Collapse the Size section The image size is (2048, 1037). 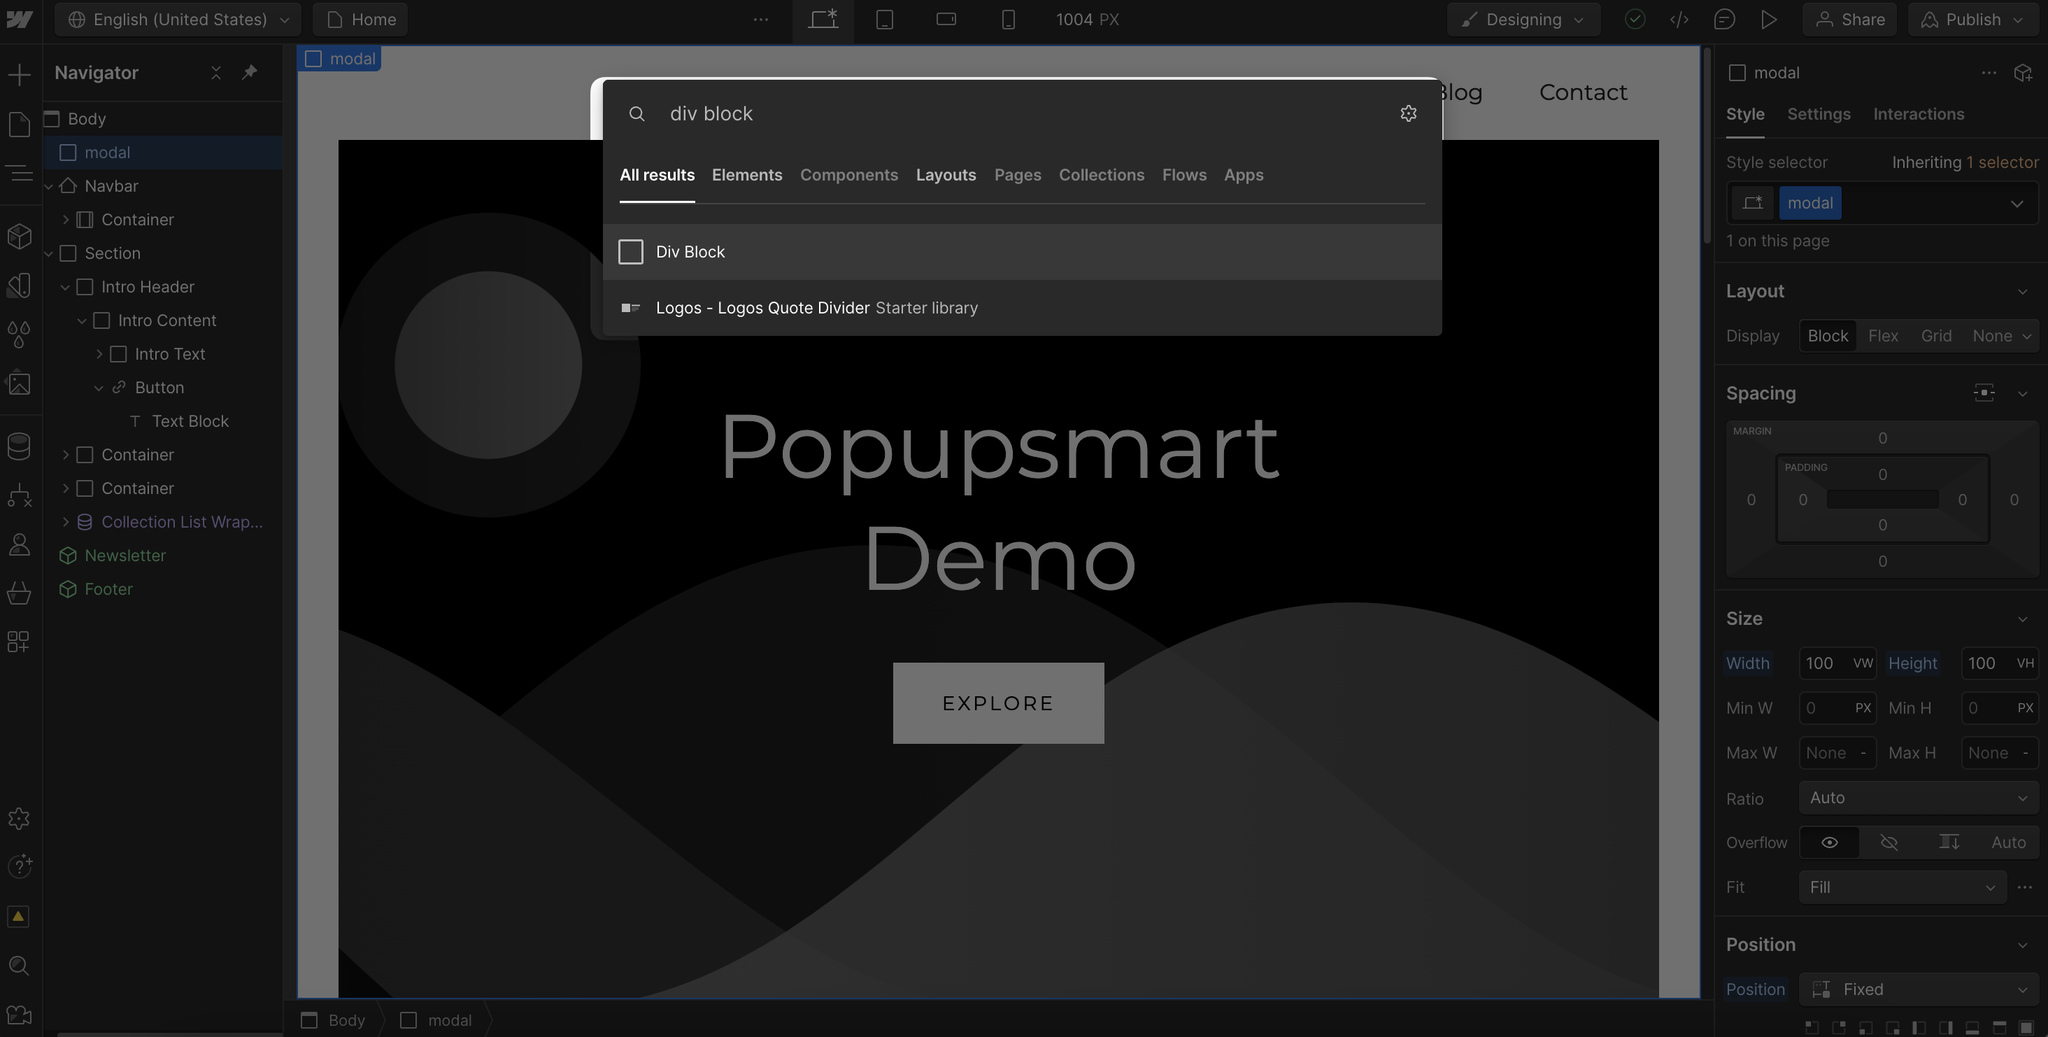2023,619
